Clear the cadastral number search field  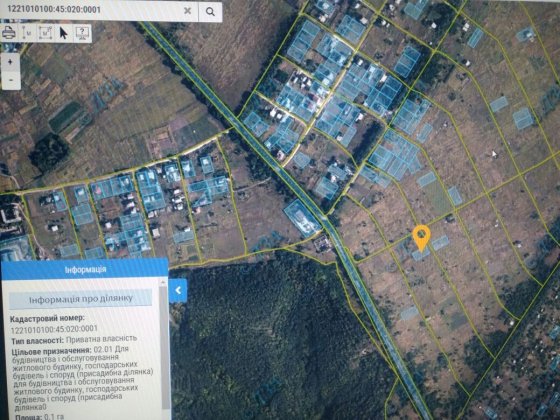pos(187,11)
